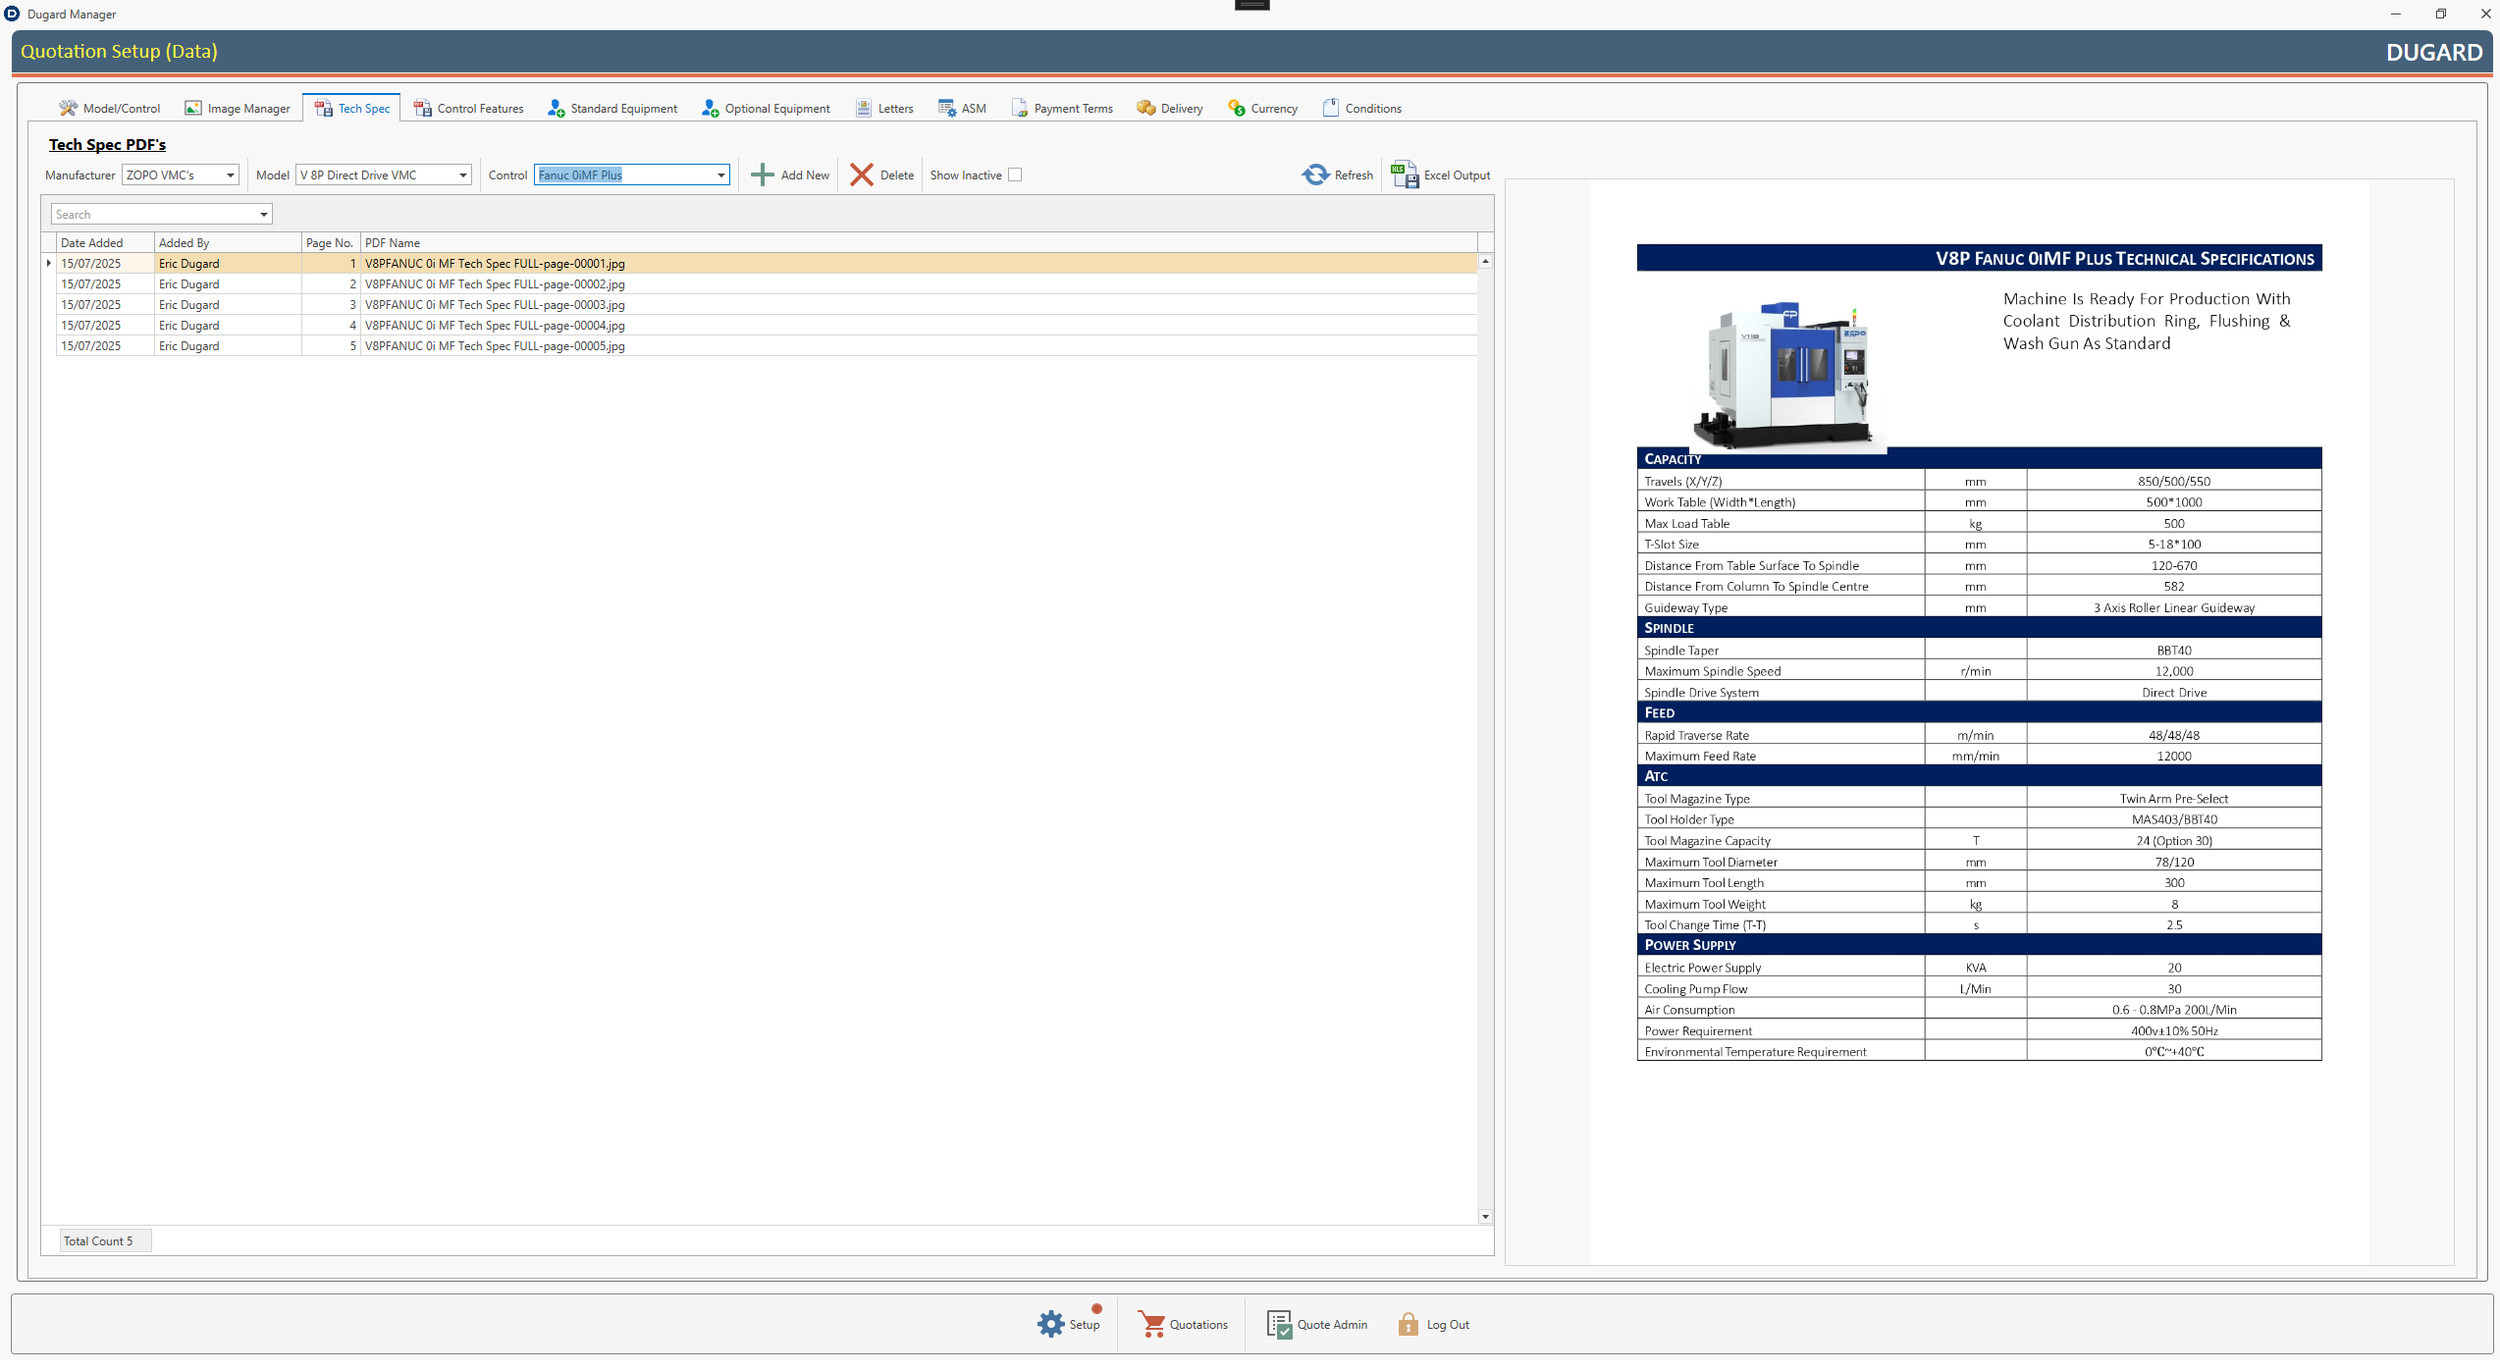The width and height of the screenshot is (2500, 1360).
Task: Click the list scrollbar down arrow
Action: (1485, 1217)
